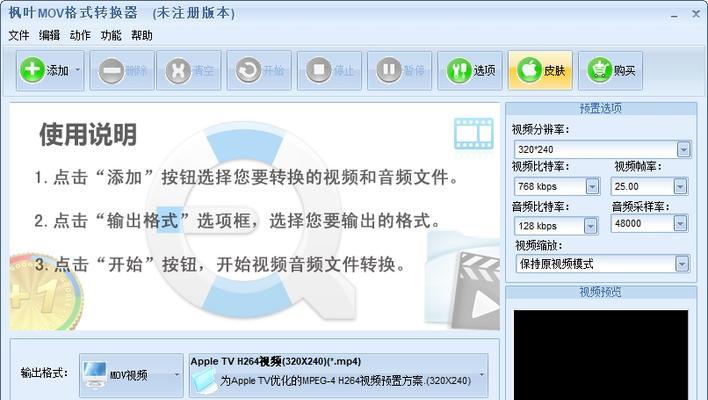Click the Buy (购买) shopping cart icon
The height and width of the screenshot is (400, 708).
coord(600,70)
